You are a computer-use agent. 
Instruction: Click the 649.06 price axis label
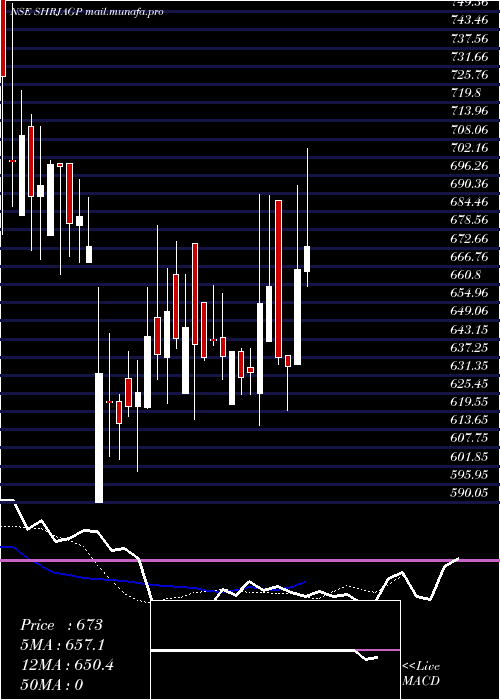pyautogui.click(x=470, y=311)
